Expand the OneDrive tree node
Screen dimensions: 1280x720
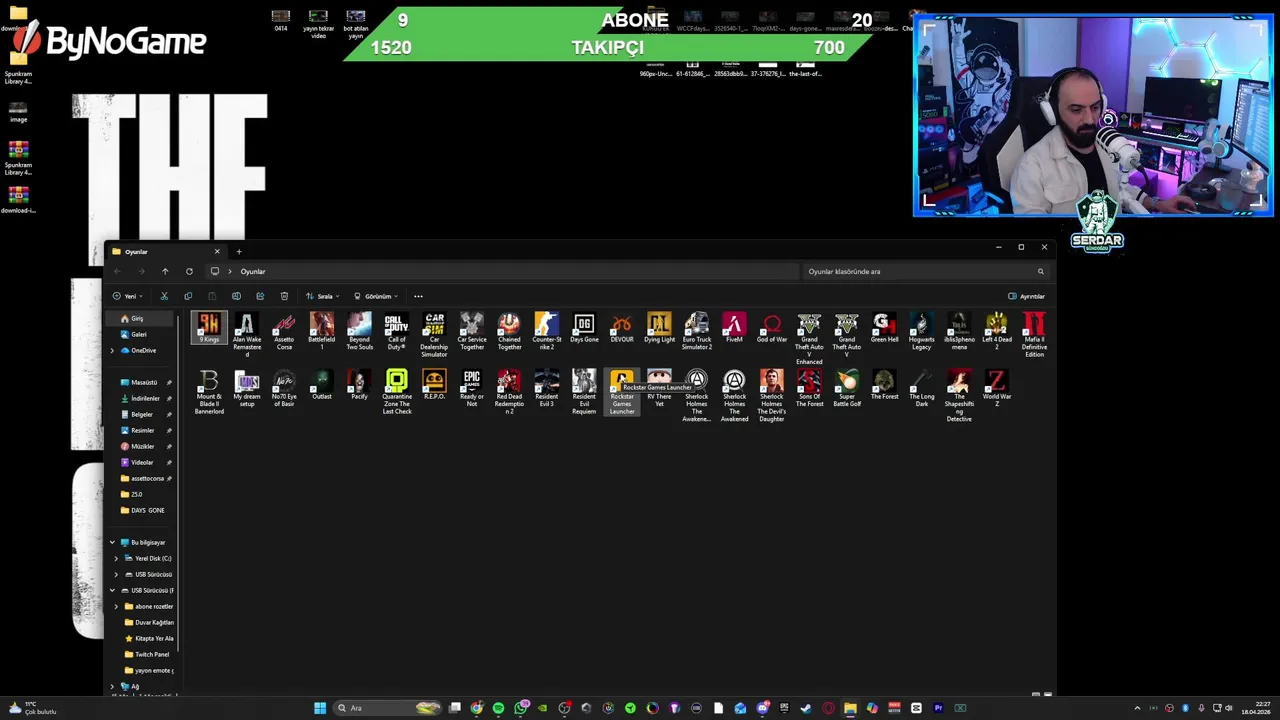(x=112, y=350)
